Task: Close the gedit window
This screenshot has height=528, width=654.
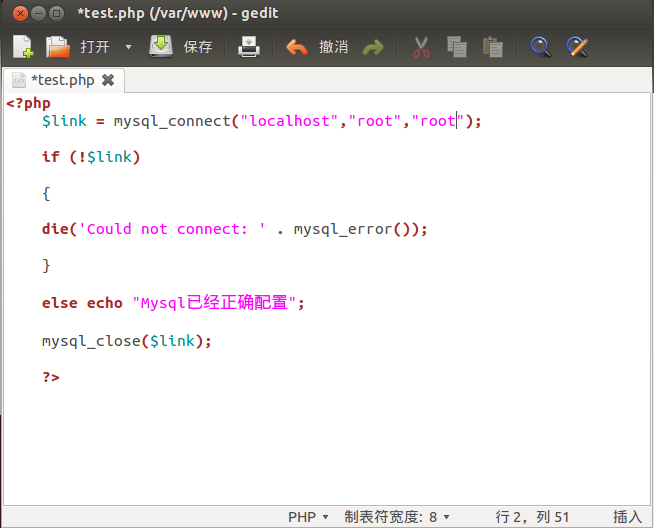Action: click(20, 14)
